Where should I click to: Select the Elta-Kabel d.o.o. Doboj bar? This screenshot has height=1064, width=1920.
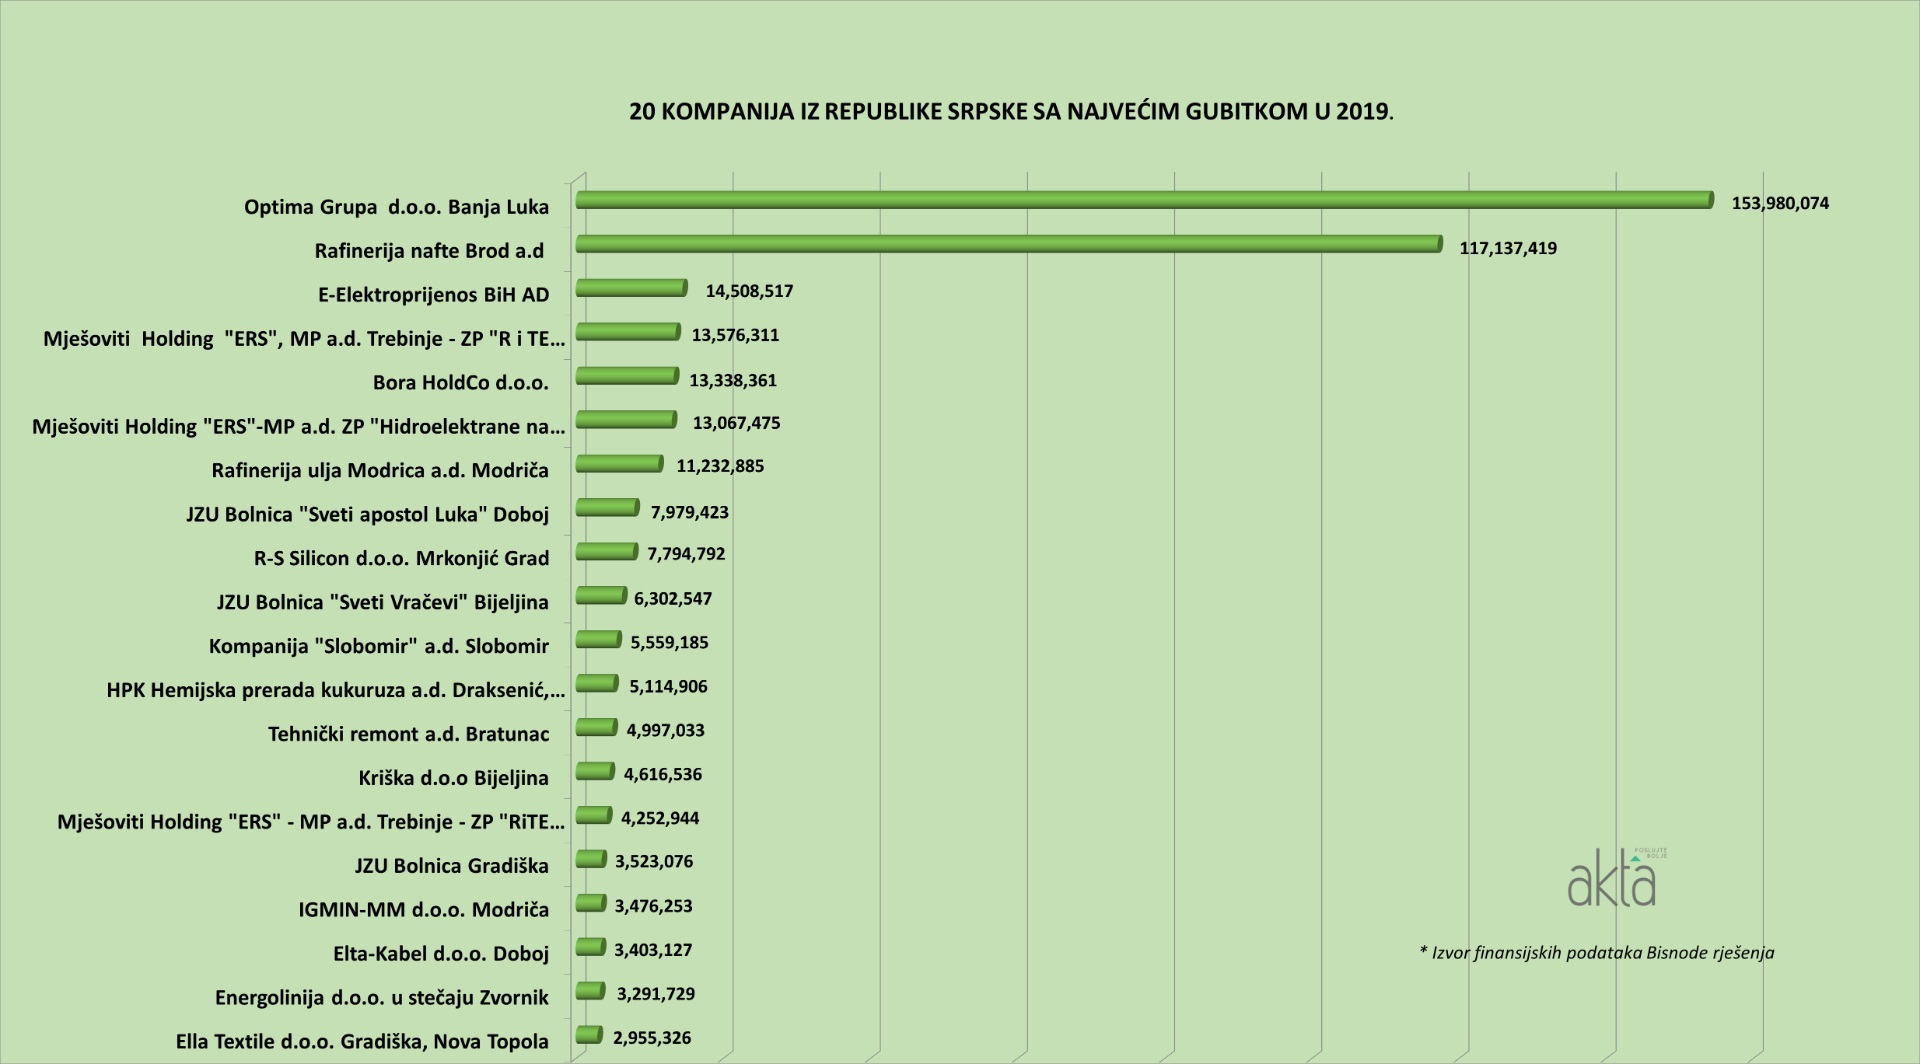(x=591, y=948)
